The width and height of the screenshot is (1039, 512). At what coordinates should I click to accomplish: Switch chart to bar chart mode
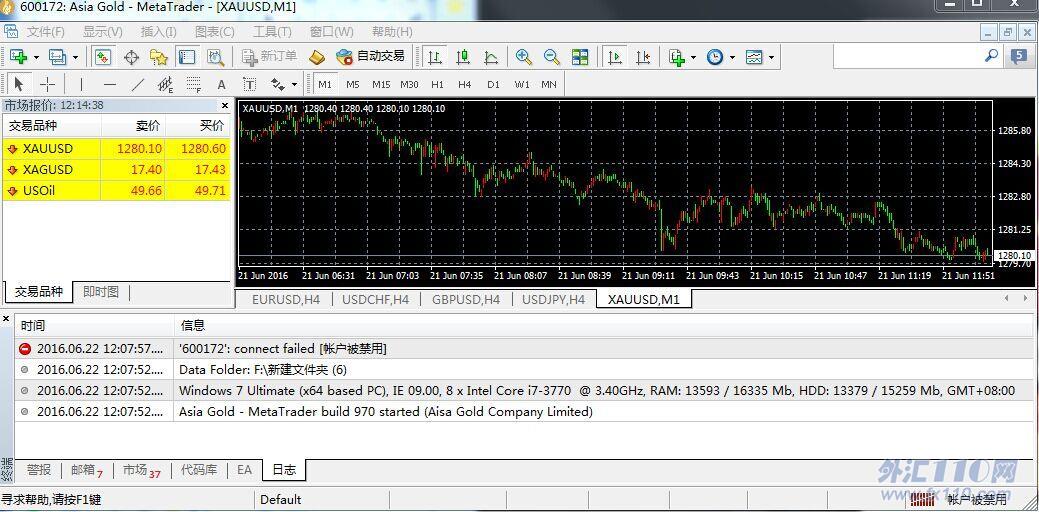435,57
